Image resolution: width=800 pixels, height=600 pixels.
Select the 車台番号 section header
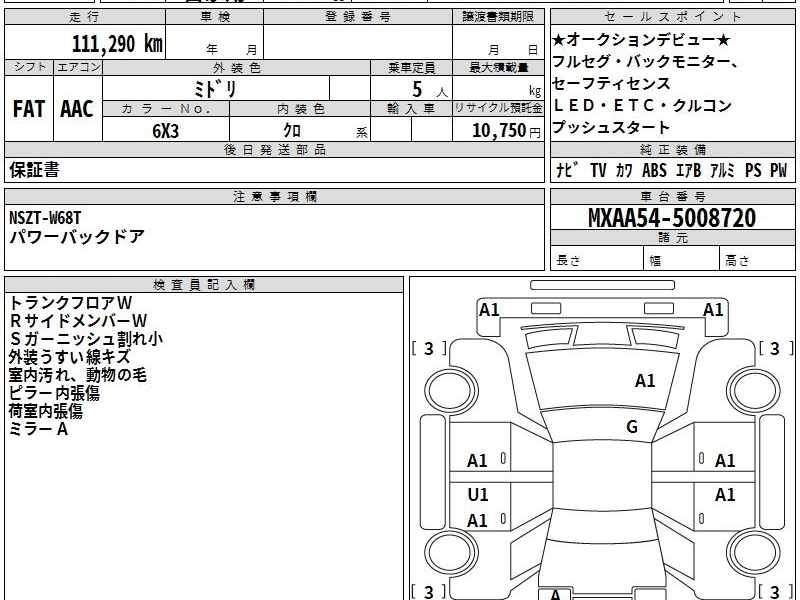point(672,196)
